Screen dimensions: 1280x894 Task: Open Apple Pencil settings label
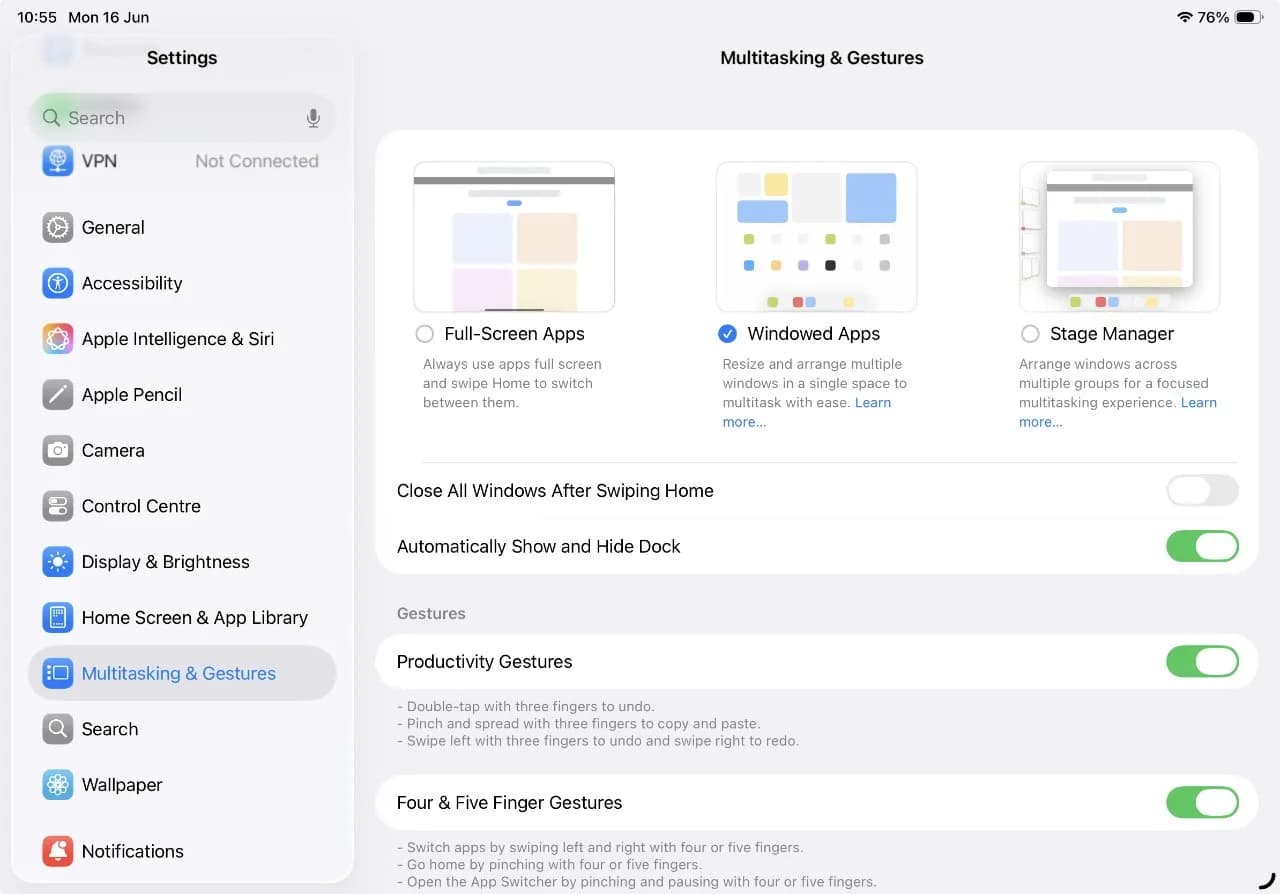click(132, 395)
